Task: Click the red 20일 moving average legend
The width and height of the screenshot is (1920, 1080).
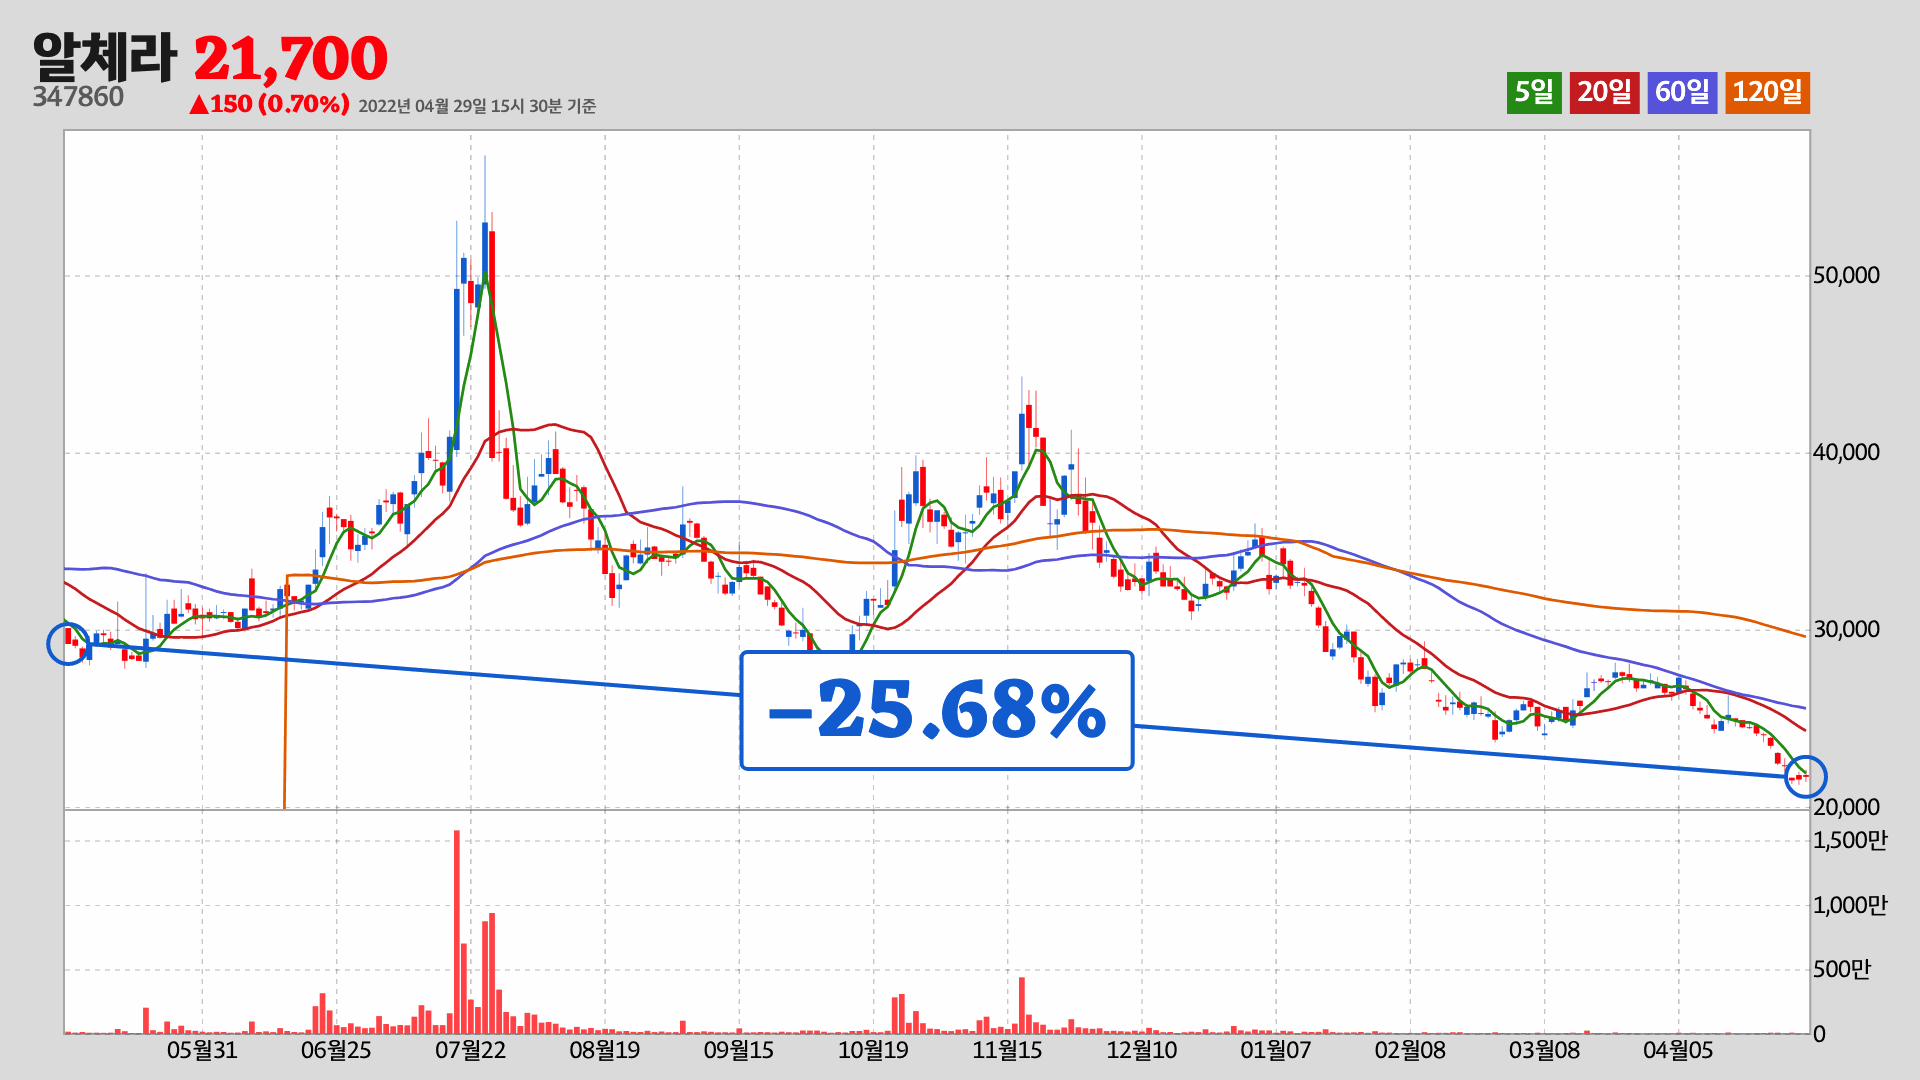Action: pos(1604,92)
